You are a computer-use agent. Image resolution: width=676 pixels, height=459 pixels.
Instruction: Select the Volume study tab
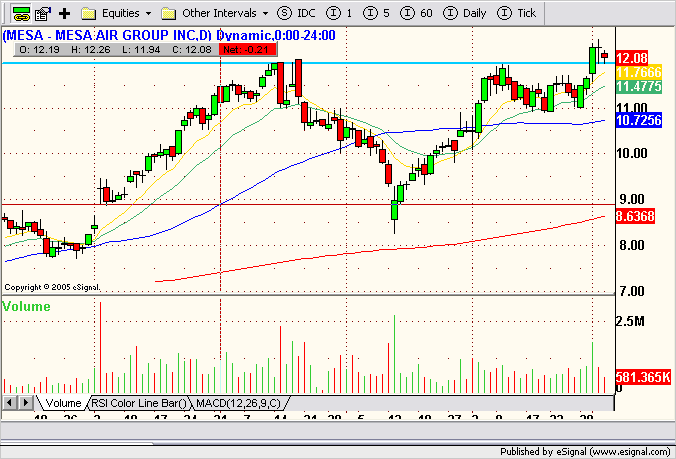(x=63, y=403)
